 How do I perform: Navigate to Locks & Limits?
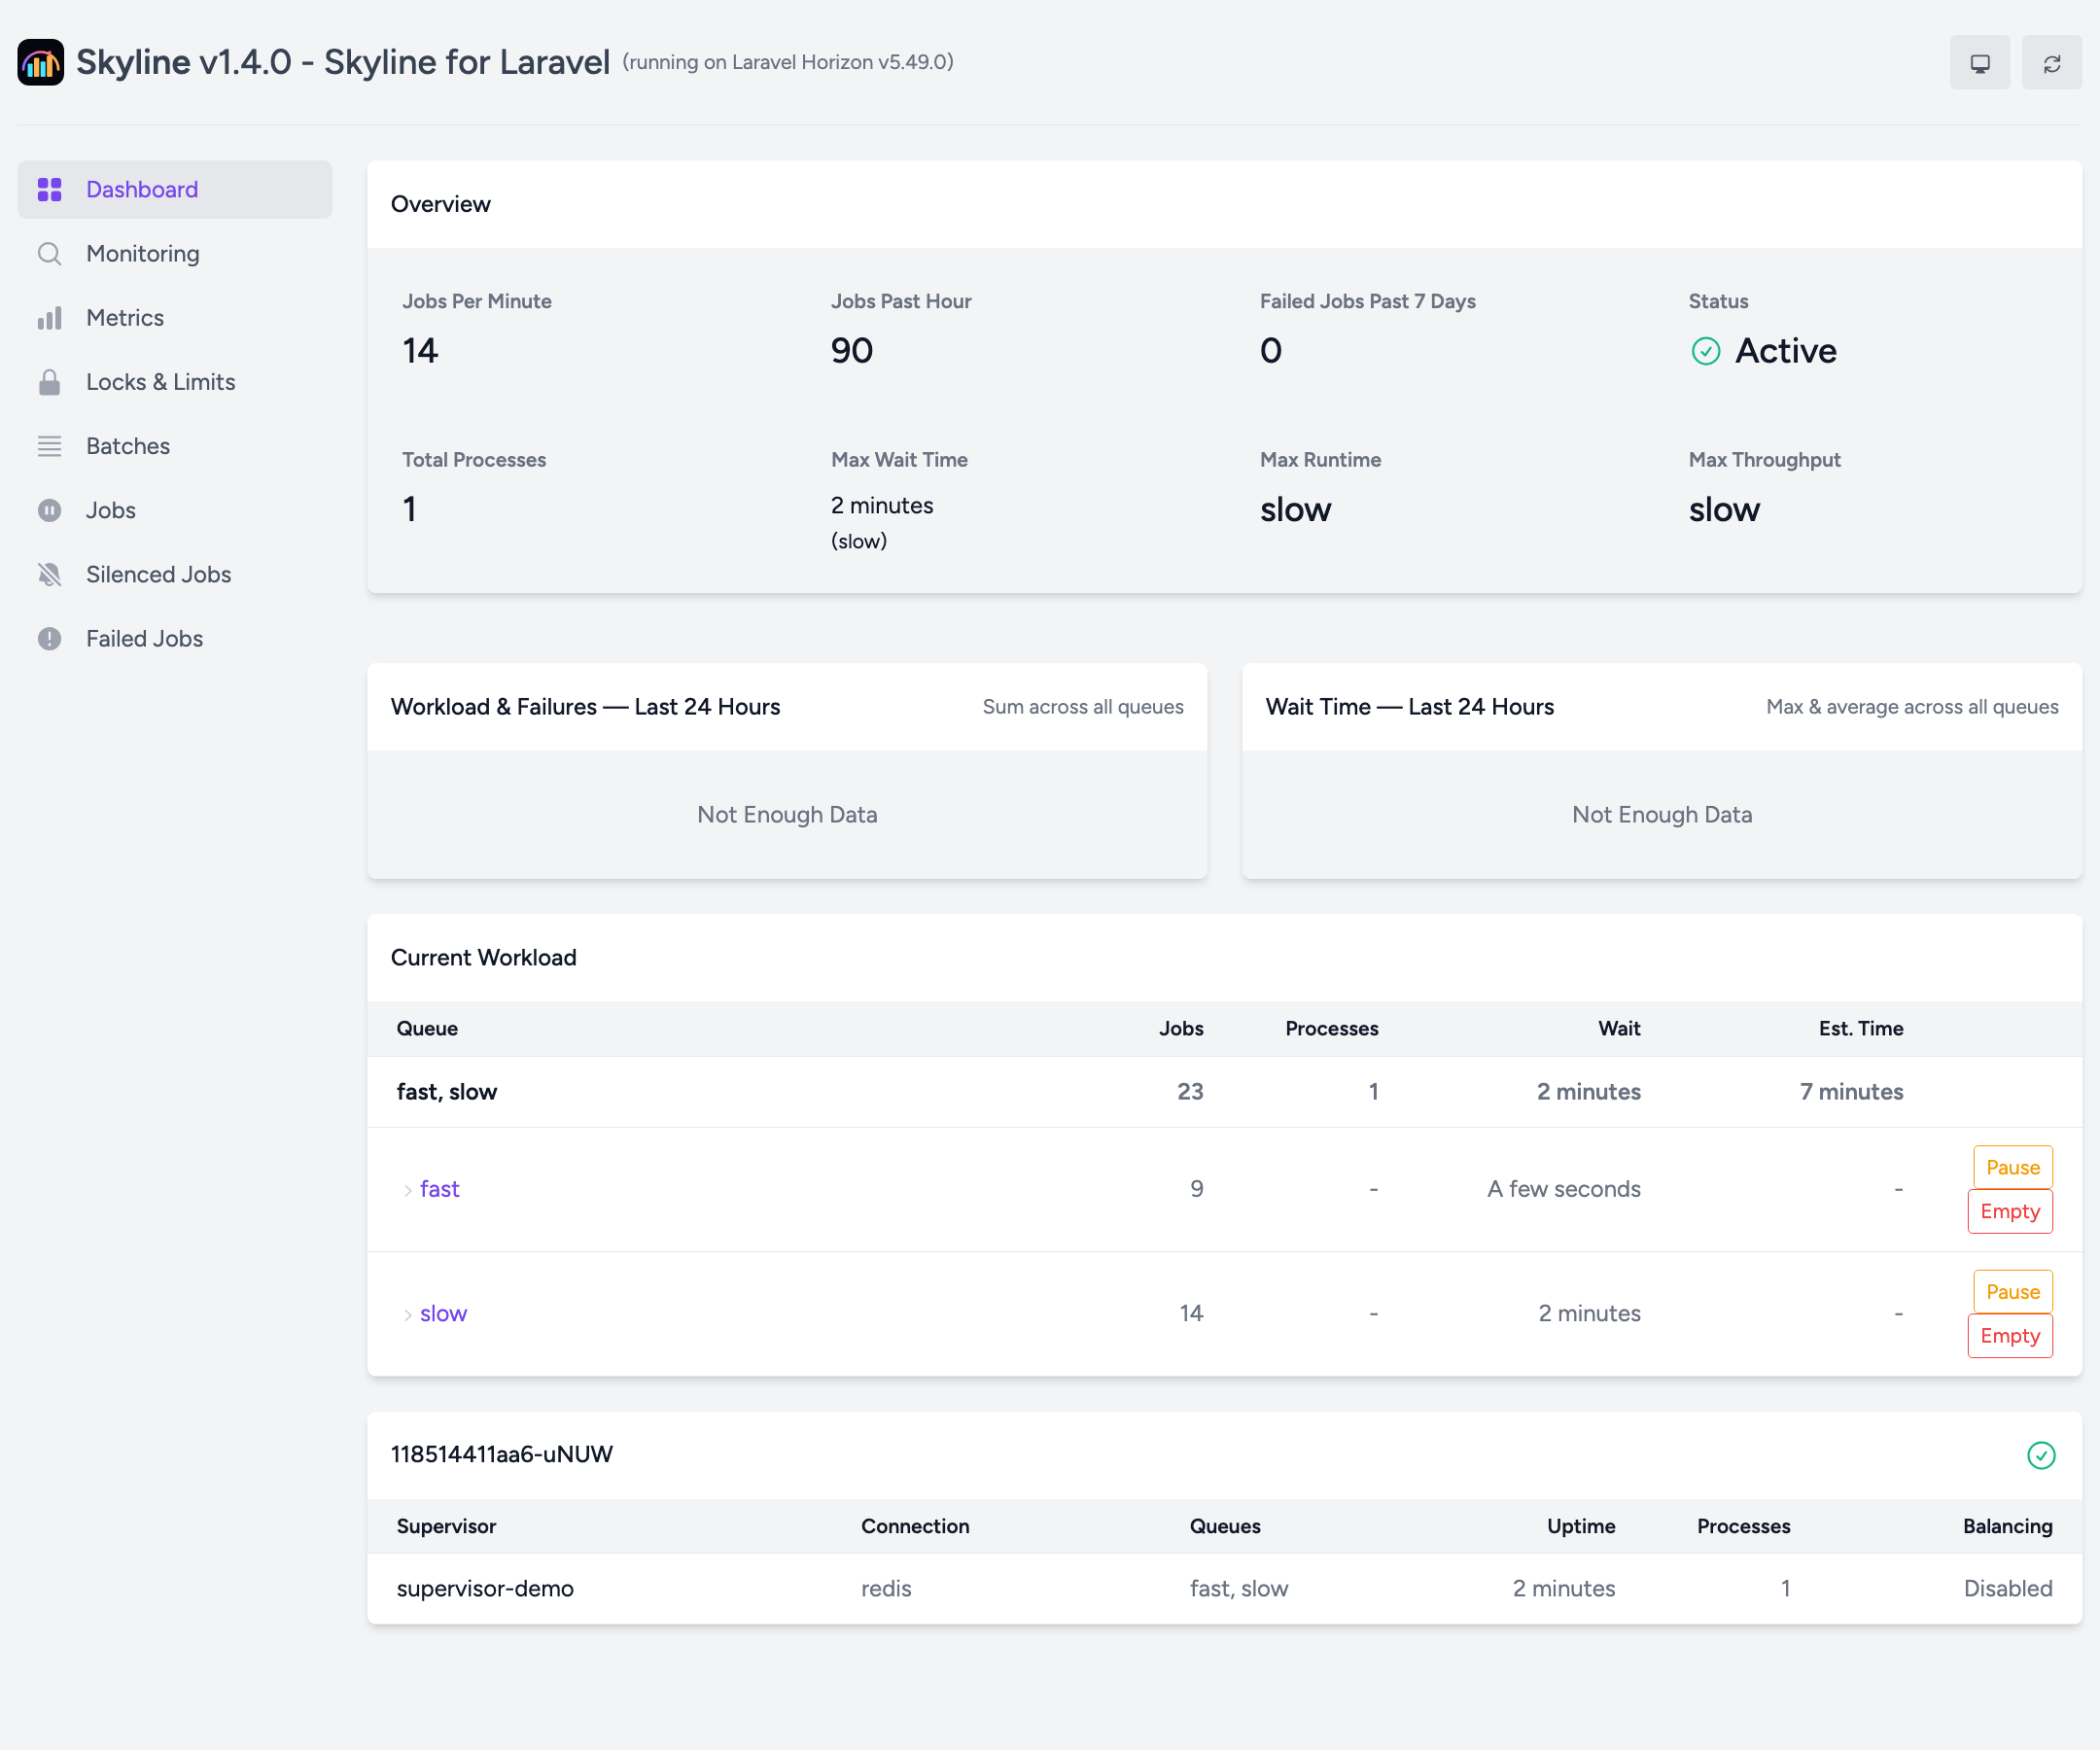click(x=175, y=382)
